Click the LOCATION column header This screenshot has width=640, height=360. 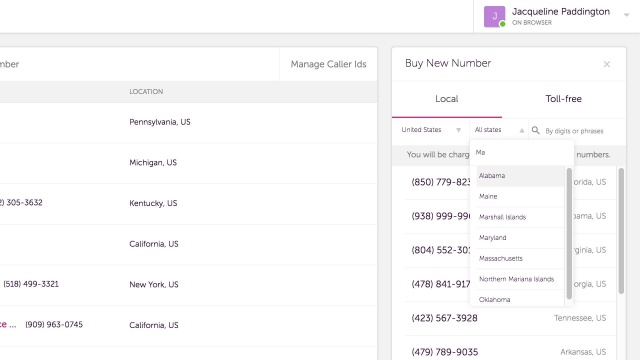tap(146, 92)
